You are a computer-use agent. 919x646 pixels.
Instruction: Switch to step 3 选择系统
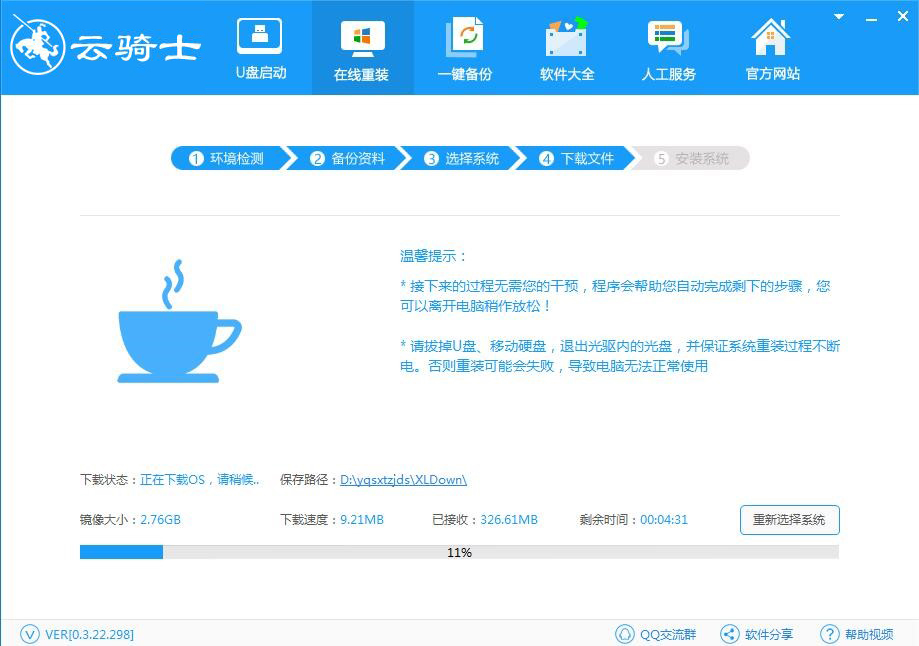(459, 158)
